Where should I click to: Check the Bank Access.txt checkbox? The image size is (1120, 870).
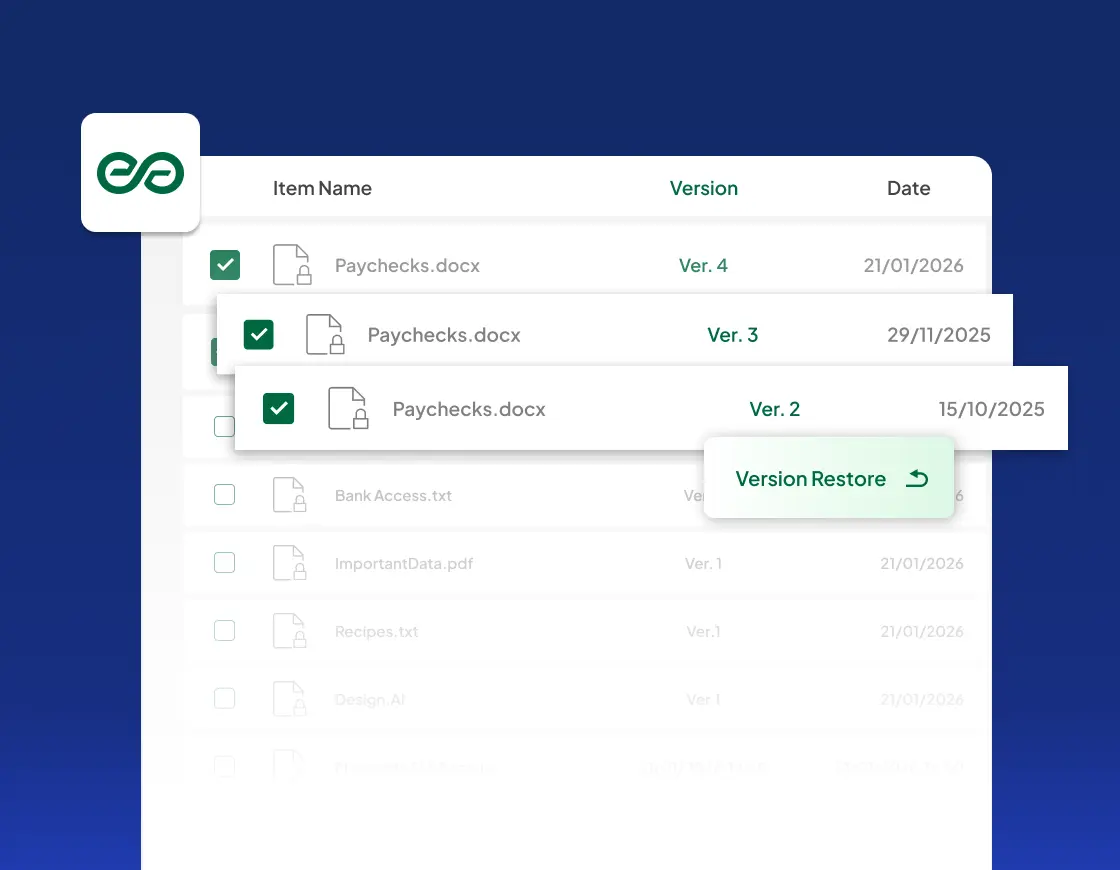pos(224,494)
